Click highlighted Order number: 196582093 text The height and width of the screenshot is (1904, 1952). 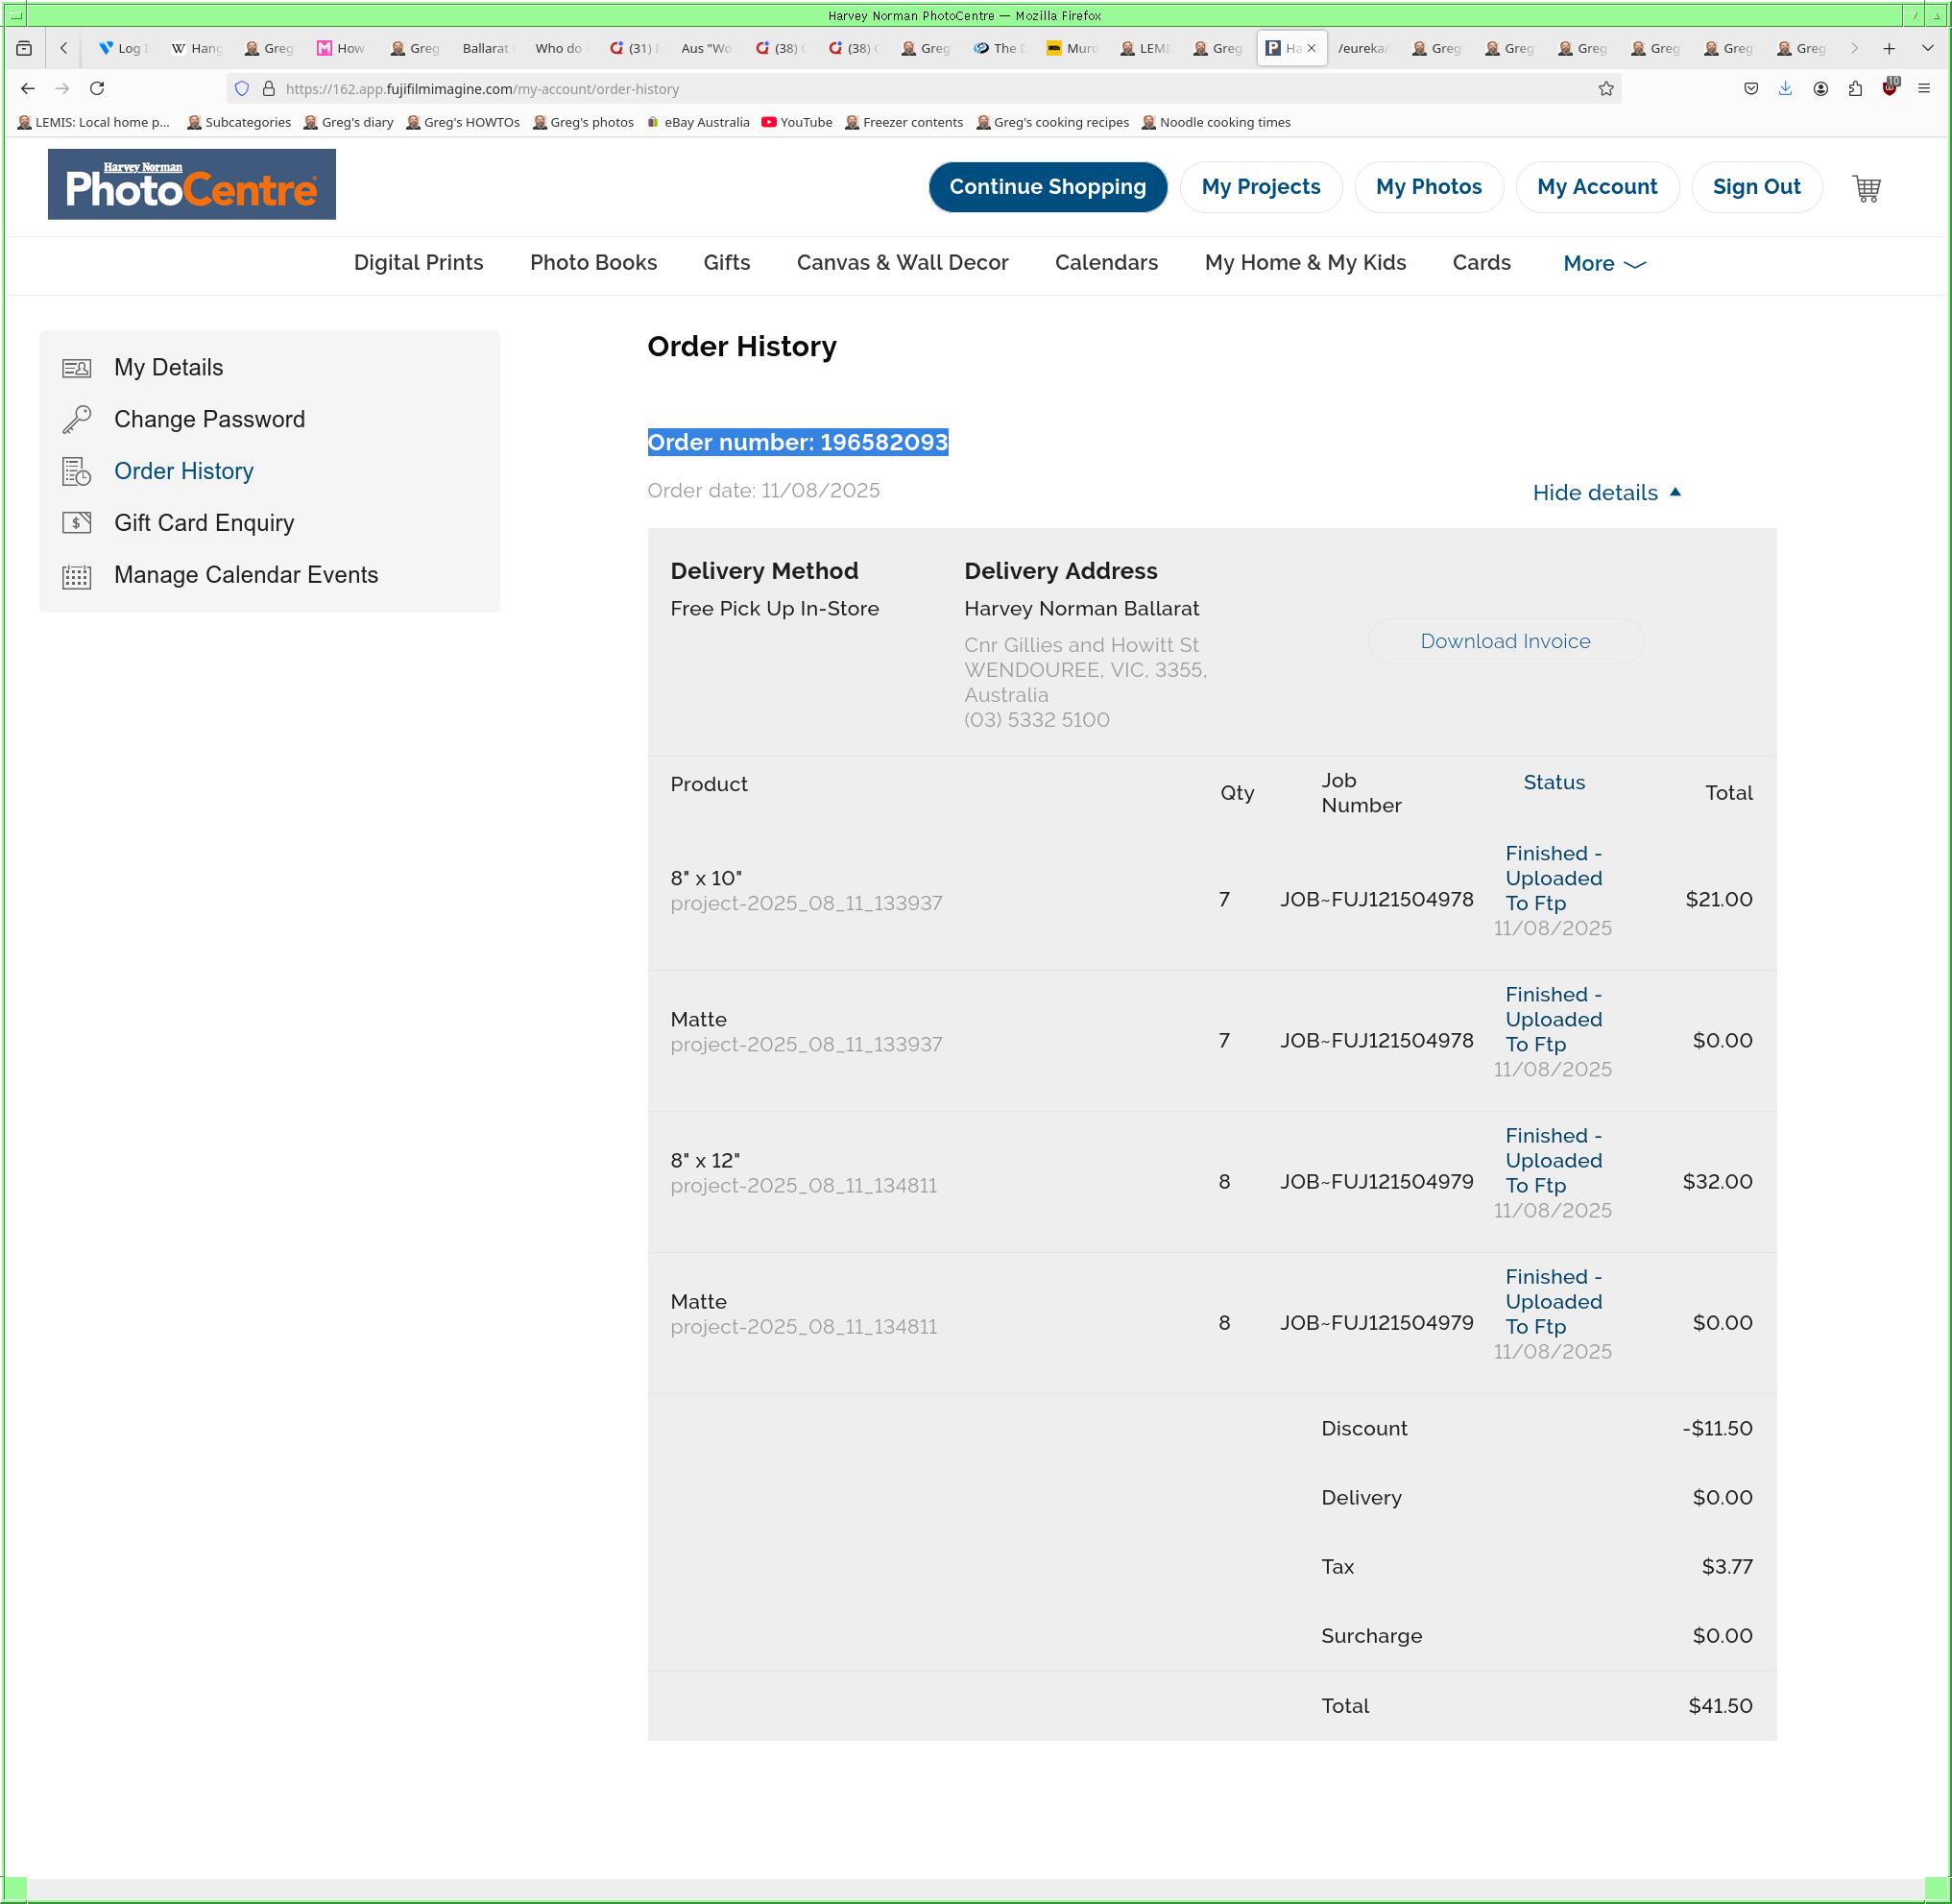[797, 443]
